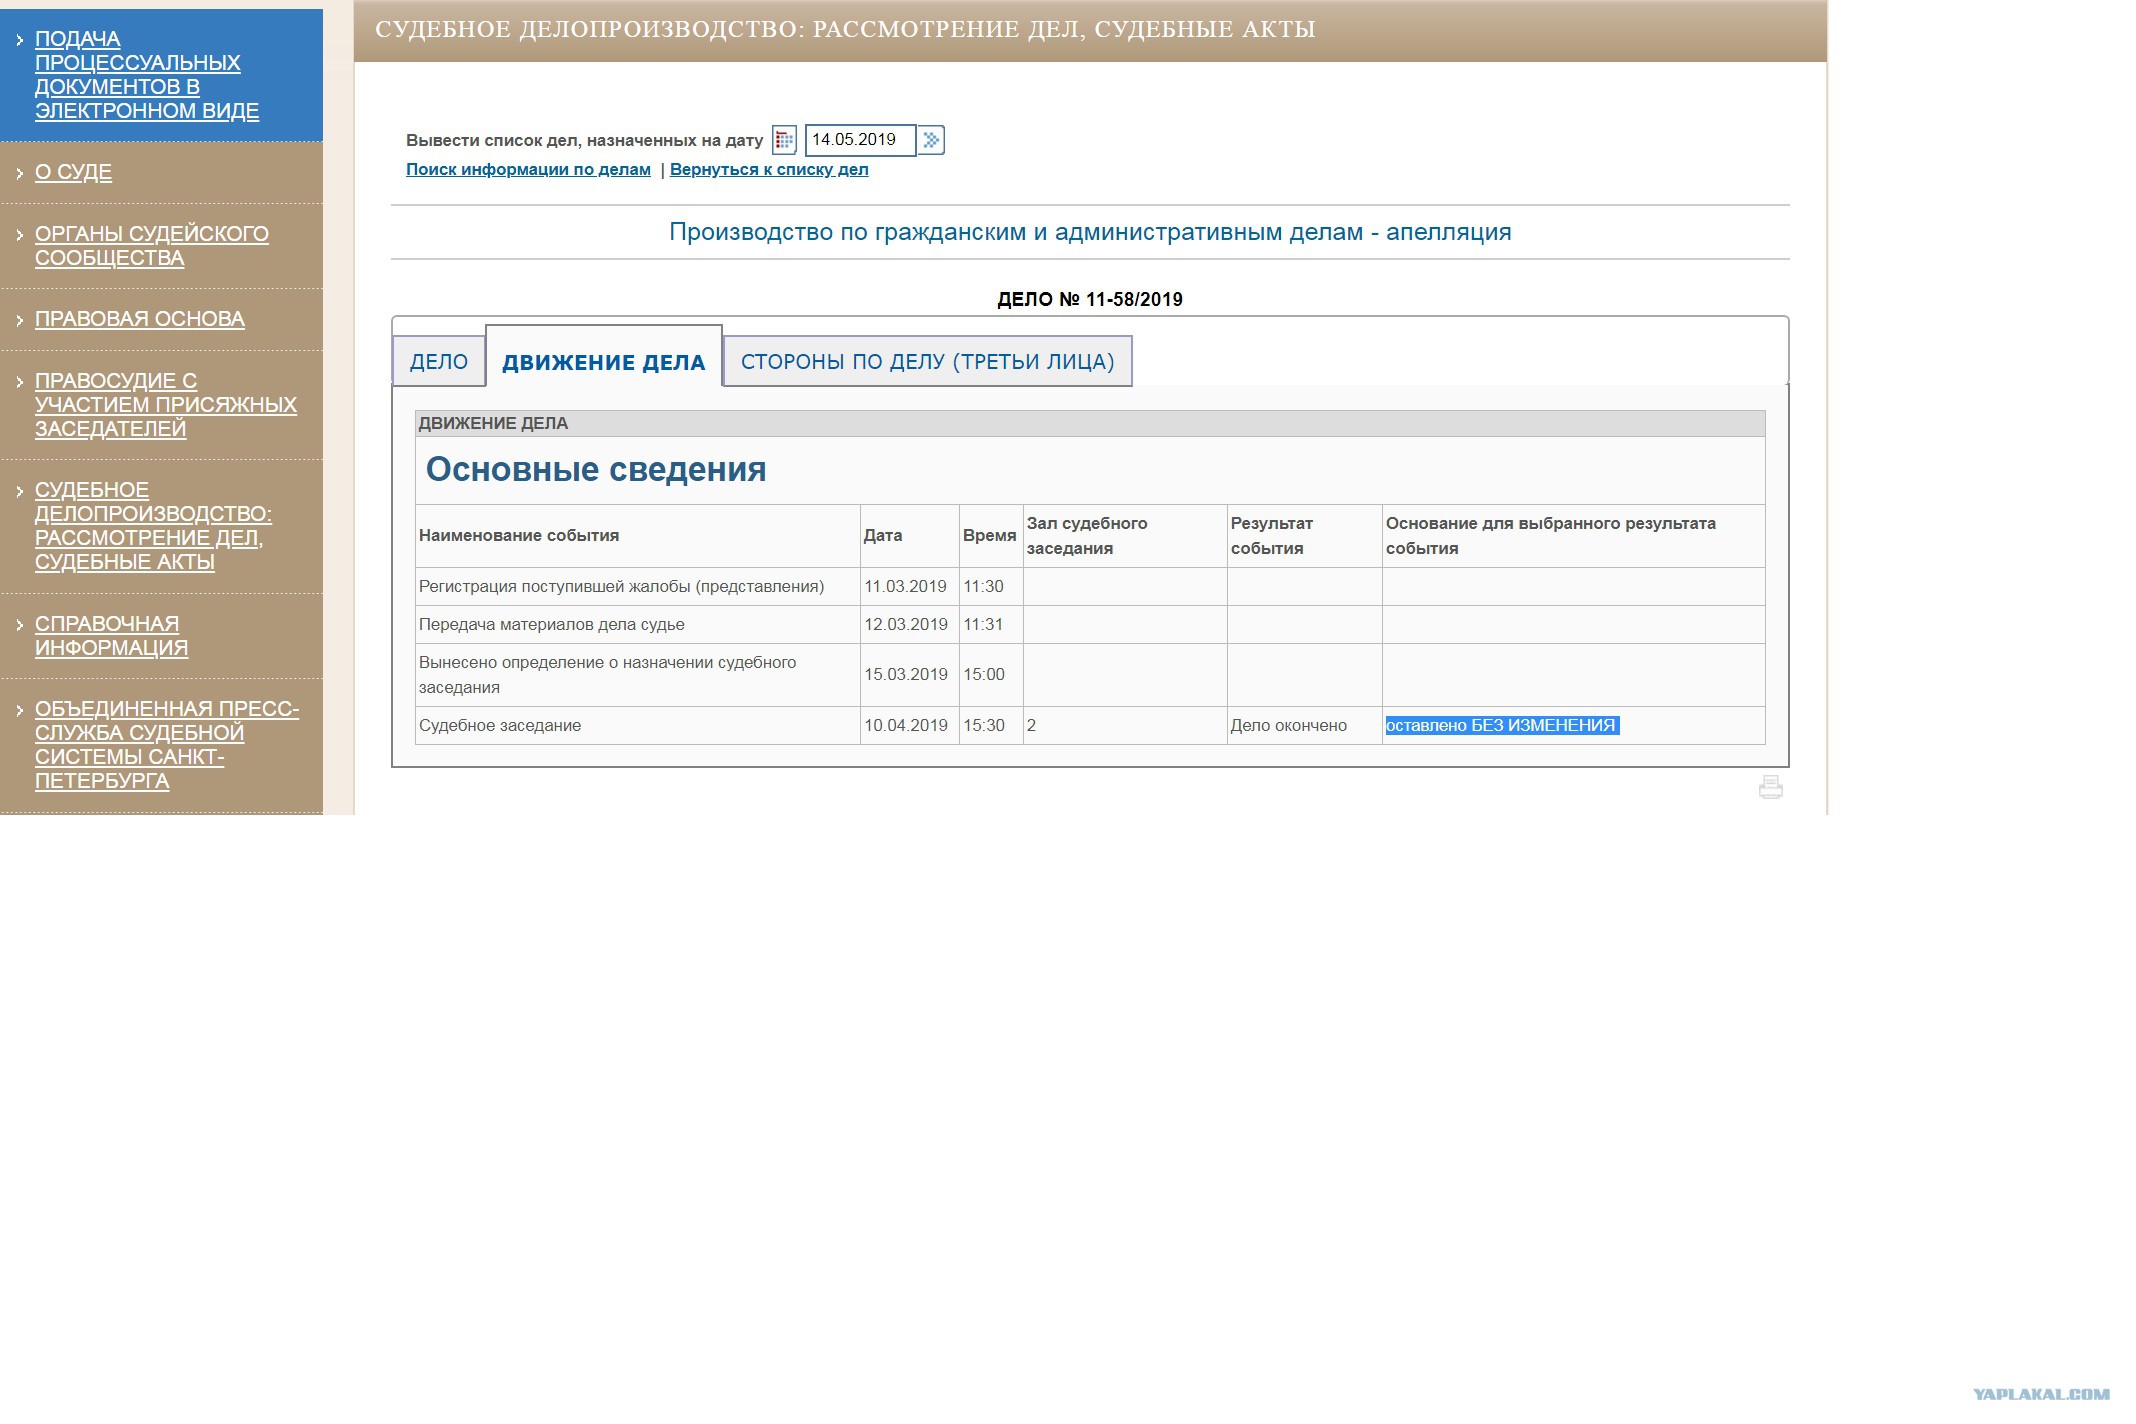Viewport: 2136px width, 1424px height.
Task: Open the calendar date picker icon
Action: pyautogui.click(x=785, y=140)
